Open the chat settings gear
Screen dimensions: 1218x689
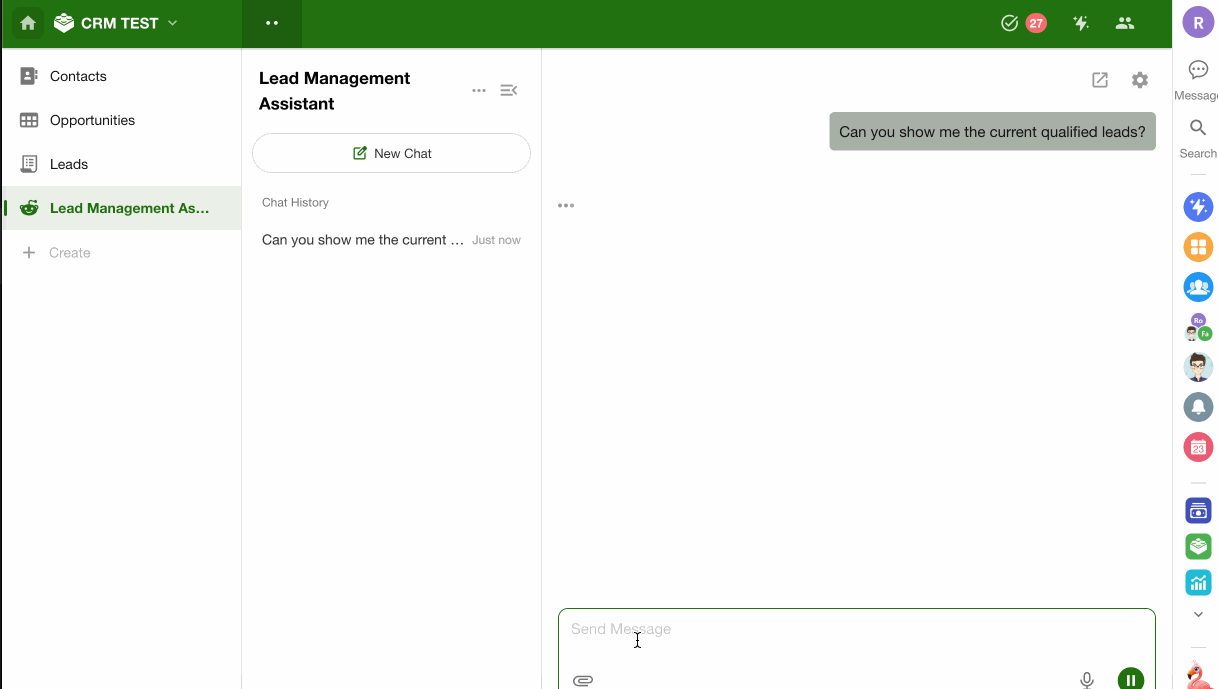[x=1140, y=80]
